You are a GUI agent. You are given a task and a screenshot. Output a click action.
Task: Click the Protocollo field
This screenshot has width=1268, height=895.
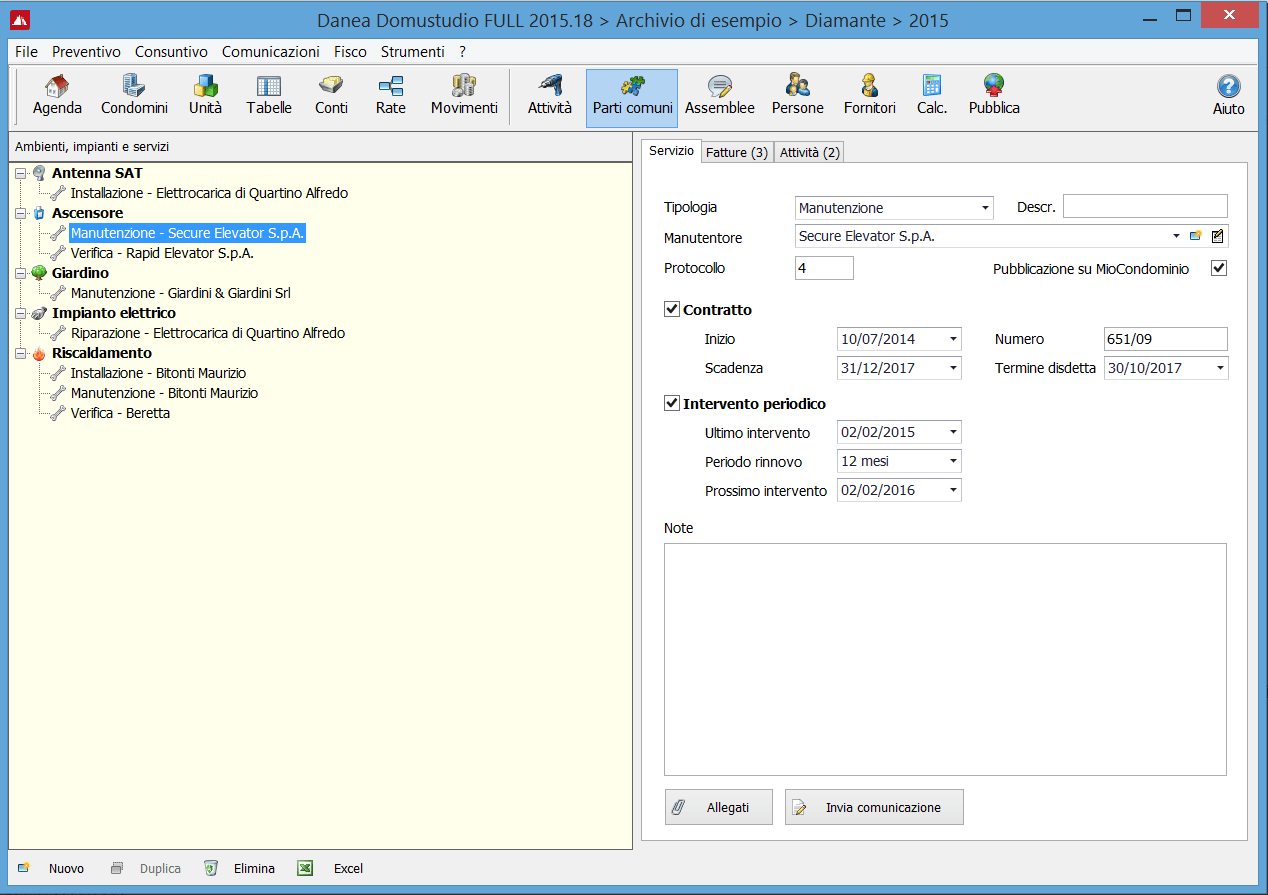(824, 268)
